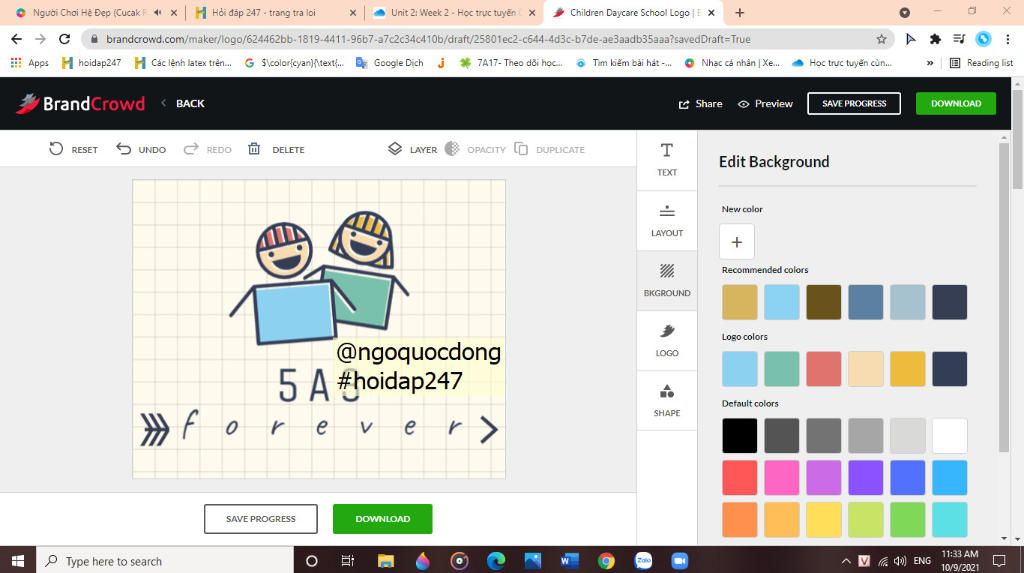Image resolution: width=1024 pixels, height=573 pixels.
Task: Switch to the Unit 2: Week 2 tab
Action: pyautogui.click(x=453, y=12)
